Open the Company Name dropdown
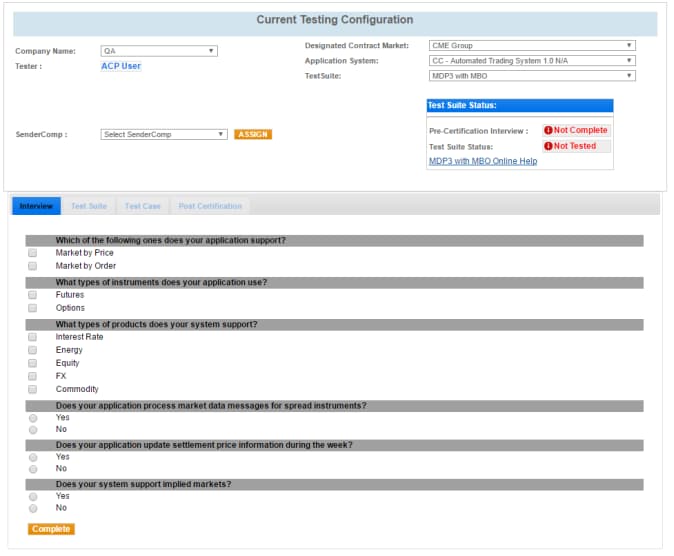 coord(159,51)
